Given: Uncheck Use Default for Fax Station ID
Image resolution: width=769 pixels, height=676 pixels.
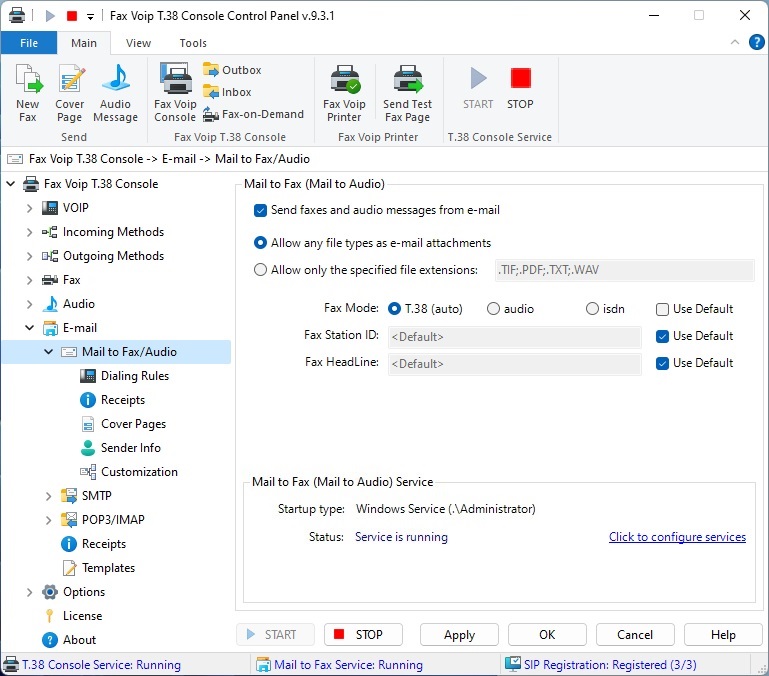Looking at the screenshot, I should (662, 336).
